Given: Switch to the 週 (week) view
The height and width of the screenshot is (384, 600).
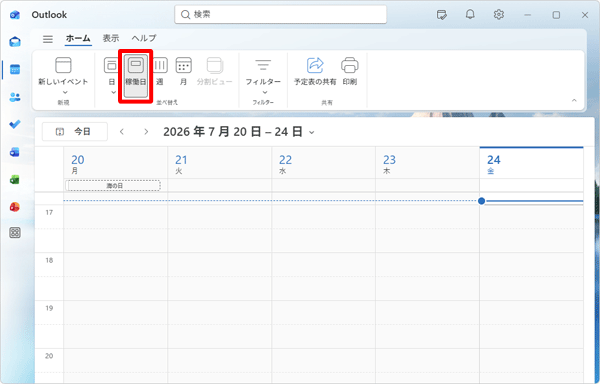Looking at the screenshot, I should [x=160, y=71].
